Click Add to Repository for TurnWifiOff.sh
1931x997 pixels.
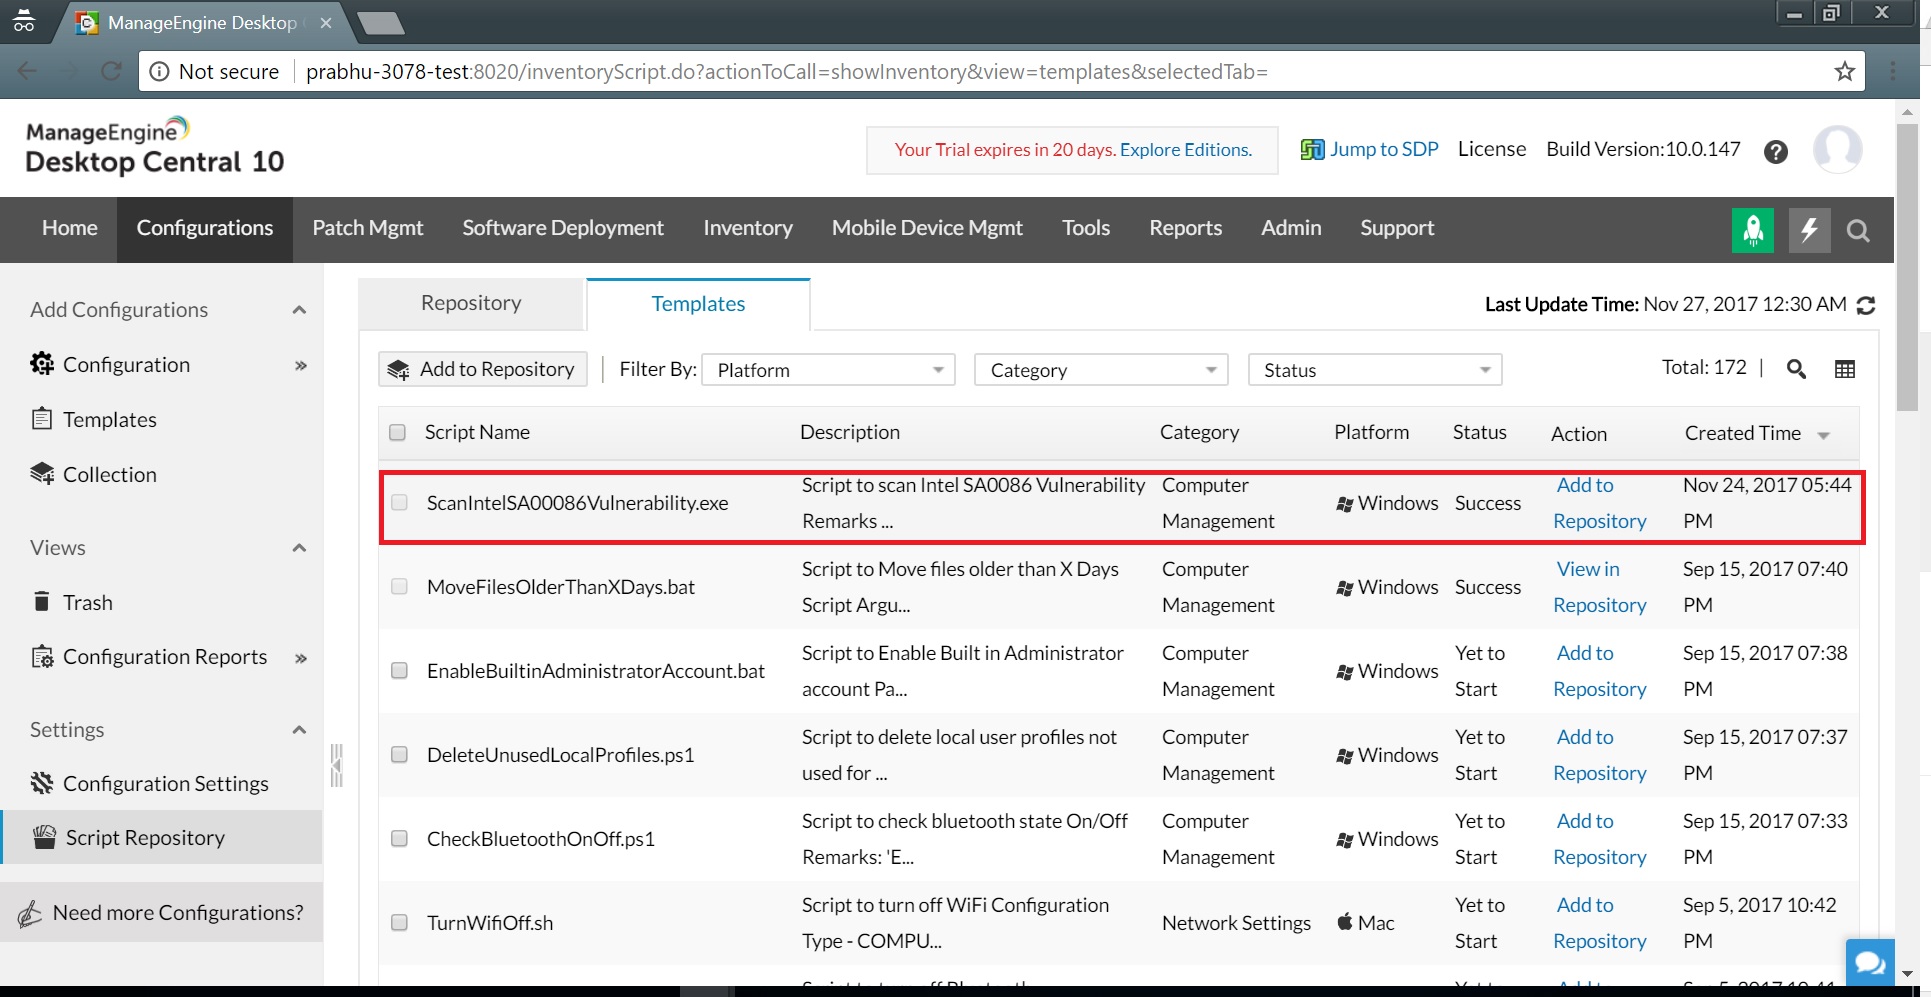pos(1600,923)
